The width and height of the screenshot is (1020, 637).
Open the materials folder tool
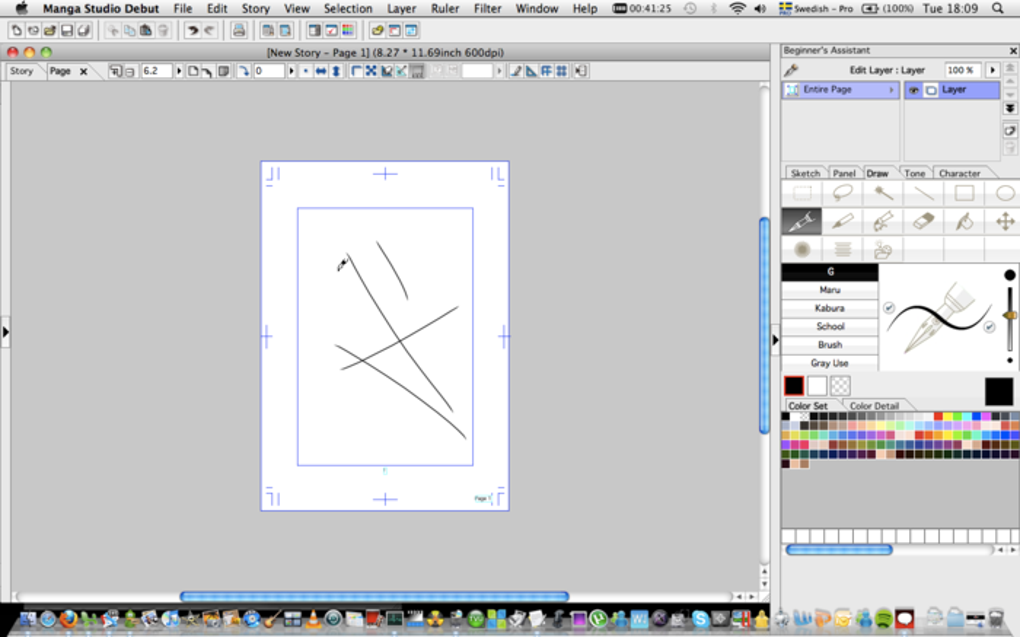[883, 249]
